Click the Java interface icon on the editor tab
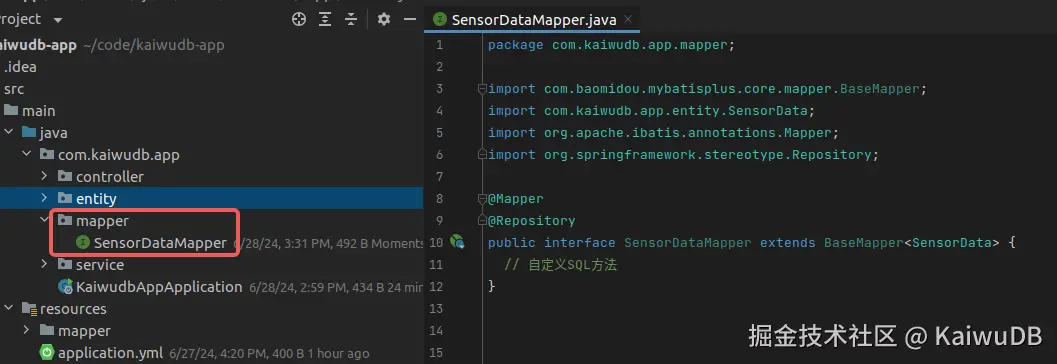1057x364 pixels. pyautogui.click(x=440, y=20)
